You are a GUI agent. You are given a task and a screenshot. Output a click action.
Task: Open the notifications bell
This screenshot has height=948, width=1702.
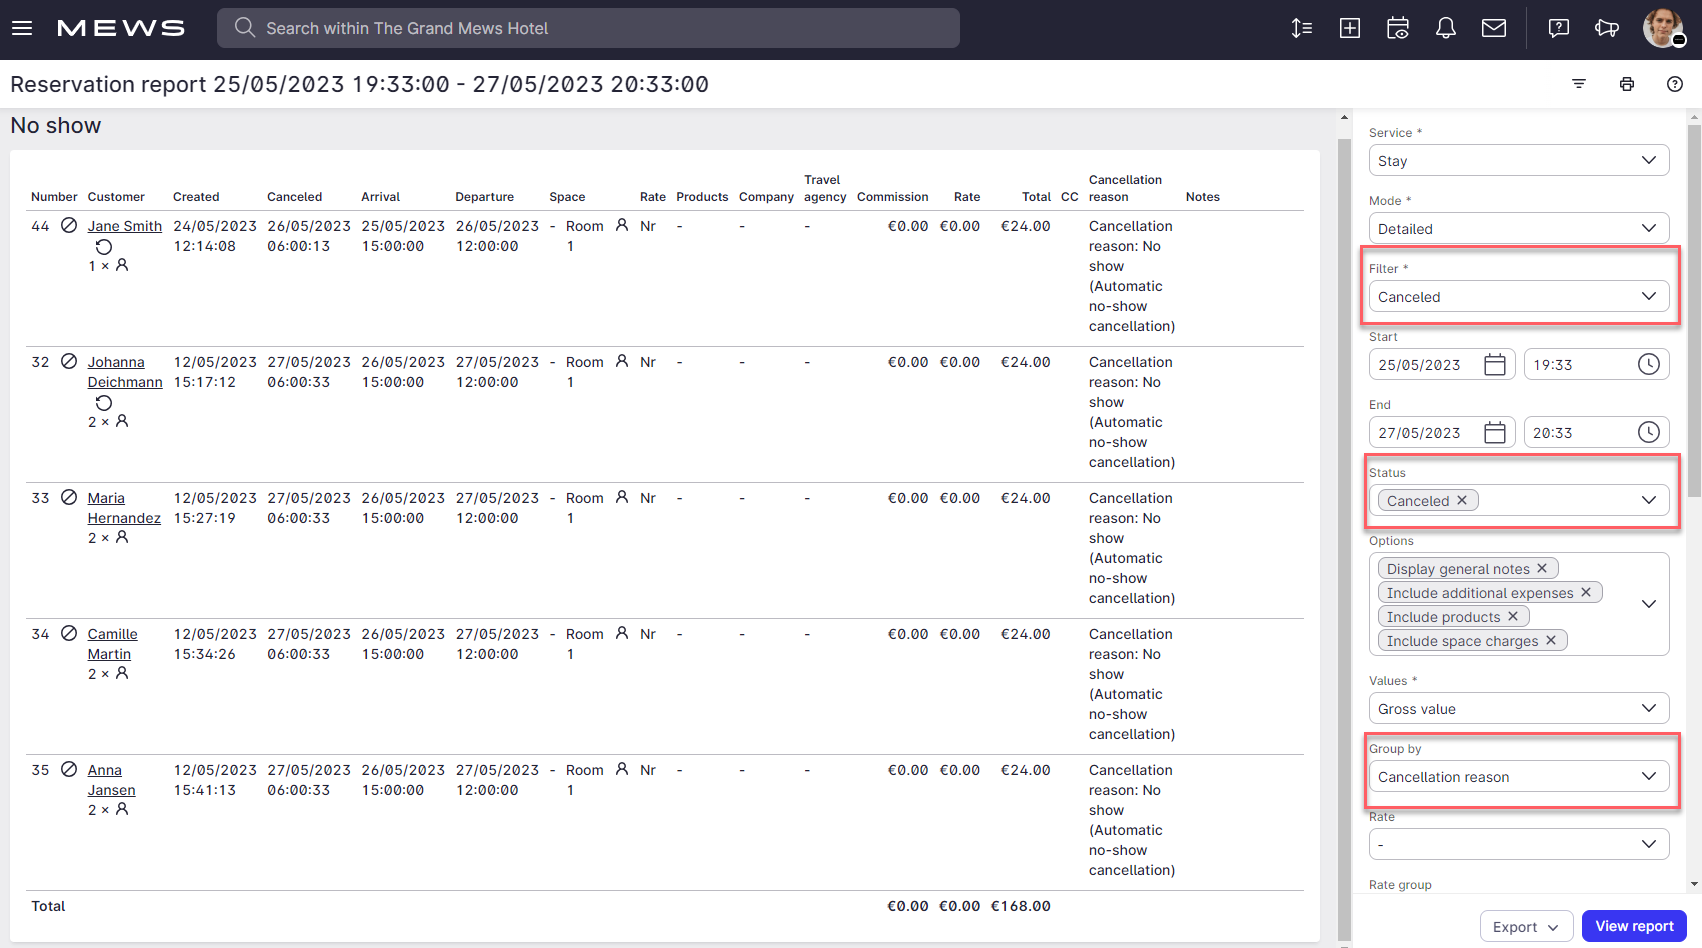1446,28
